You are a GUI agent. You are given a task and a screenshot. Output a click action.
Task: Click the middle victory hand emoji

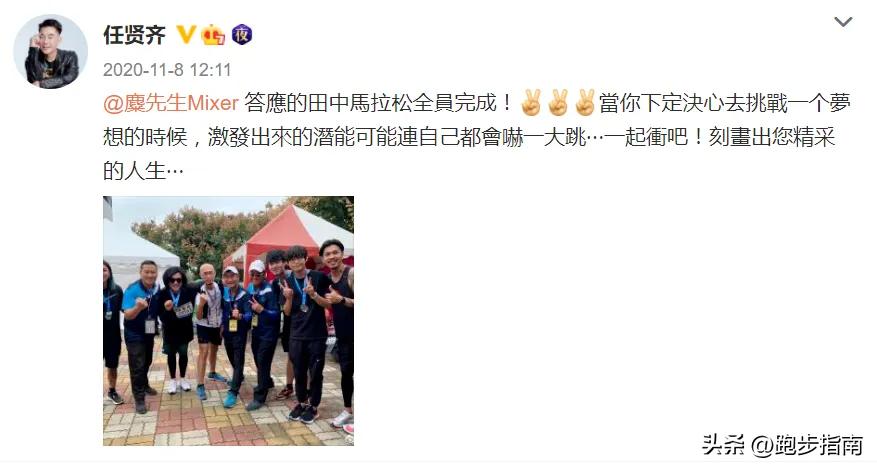pos(558,103)
